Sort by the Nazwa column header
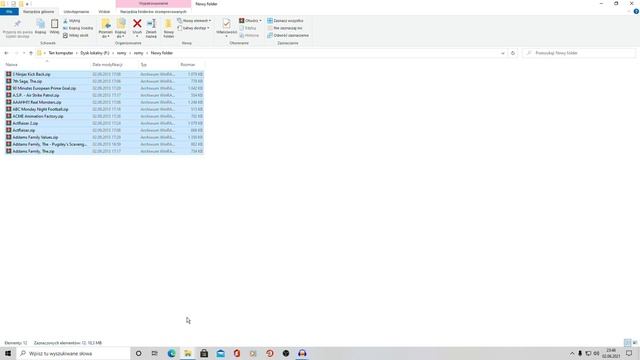640x360 pixels. [47, 64]
